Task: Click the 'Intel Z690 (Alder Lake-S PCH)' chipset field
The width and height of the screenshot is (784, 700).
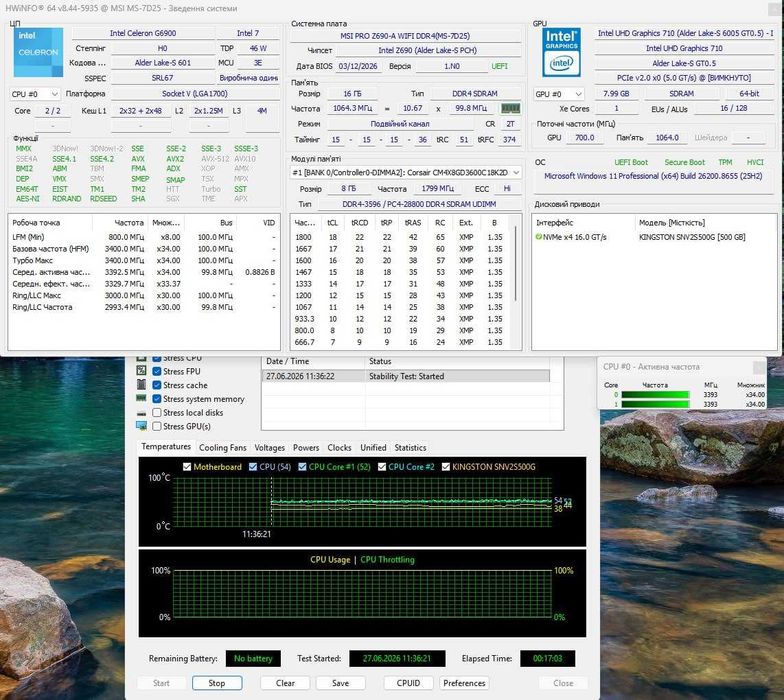Action: click(x=428, y=50)
